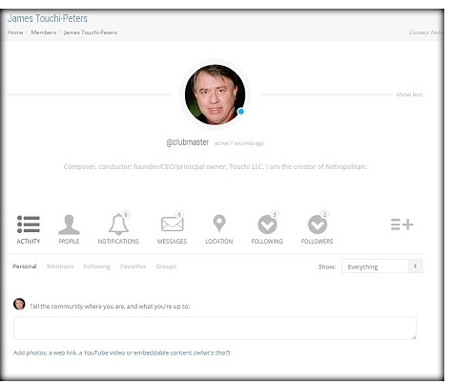Screen dimensions: 453x384
Task: Open the Messages envelope icon
Action: pyautogui.click(x=172, y=224)
